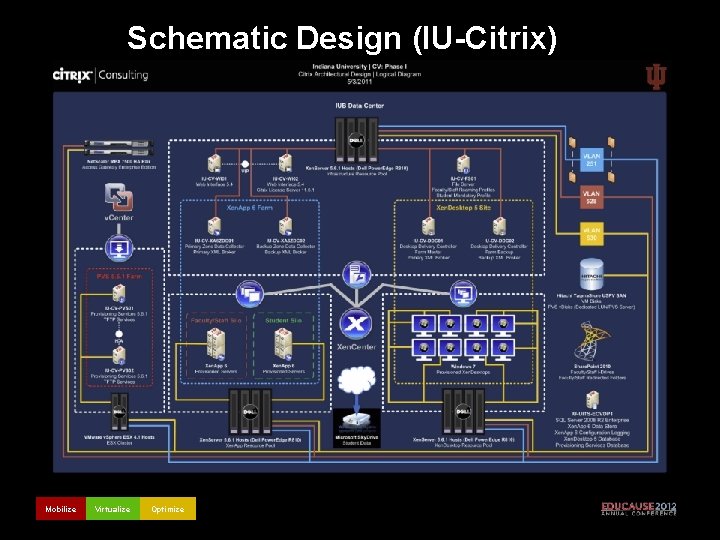This screenshot has width=720, height=540.
Task: Click the VIP node between web interface servers
Action: point(245,164)
